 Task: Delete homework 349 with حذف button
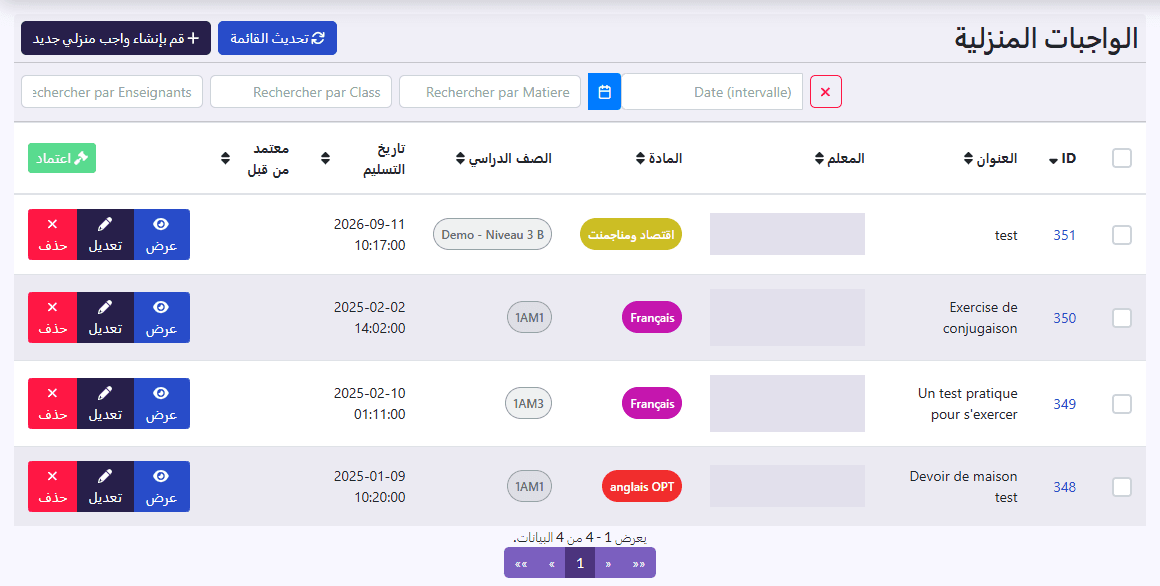tap(53, 403)
